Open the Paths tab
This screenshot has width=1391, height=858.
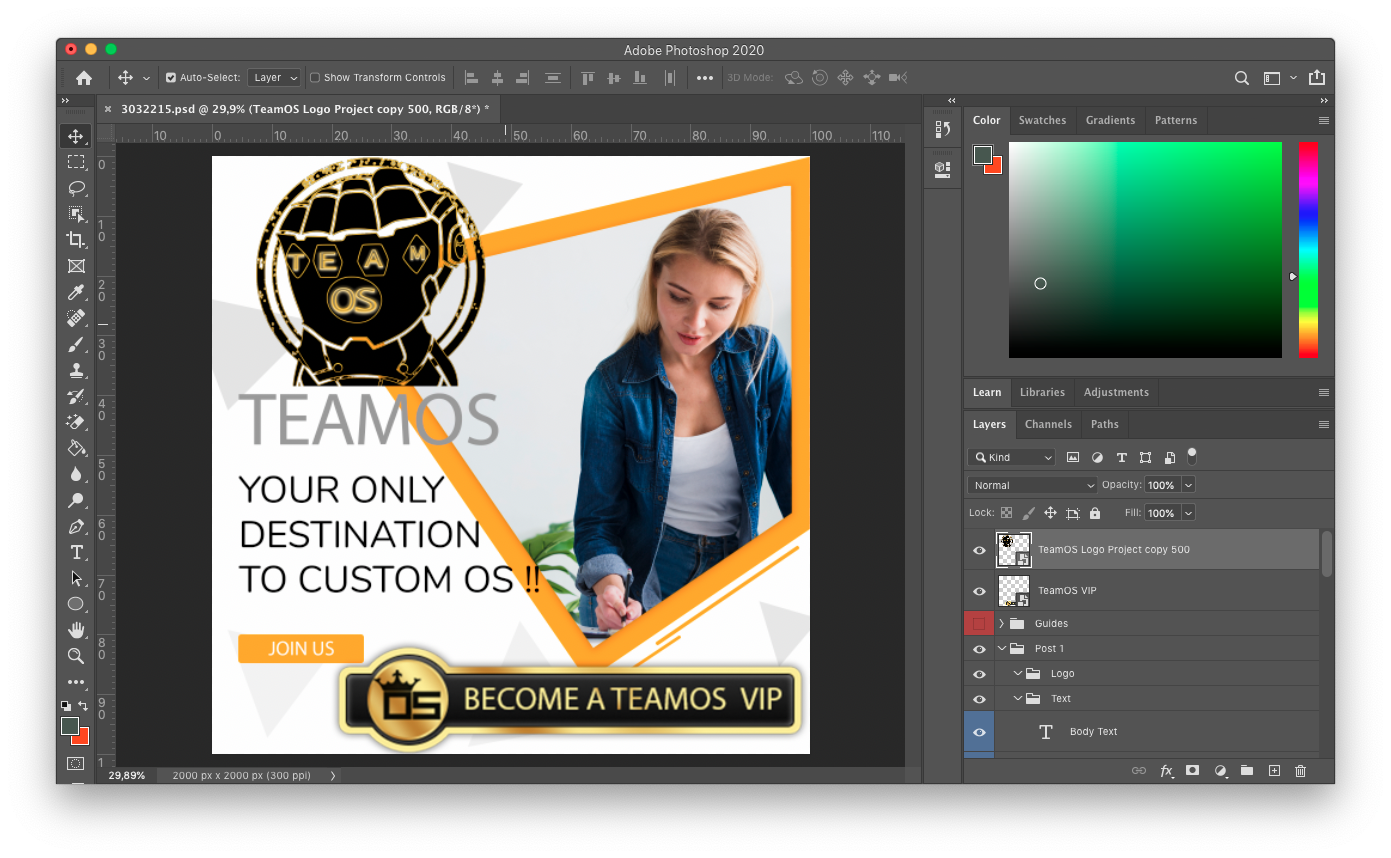click(x=1105, y=424)
